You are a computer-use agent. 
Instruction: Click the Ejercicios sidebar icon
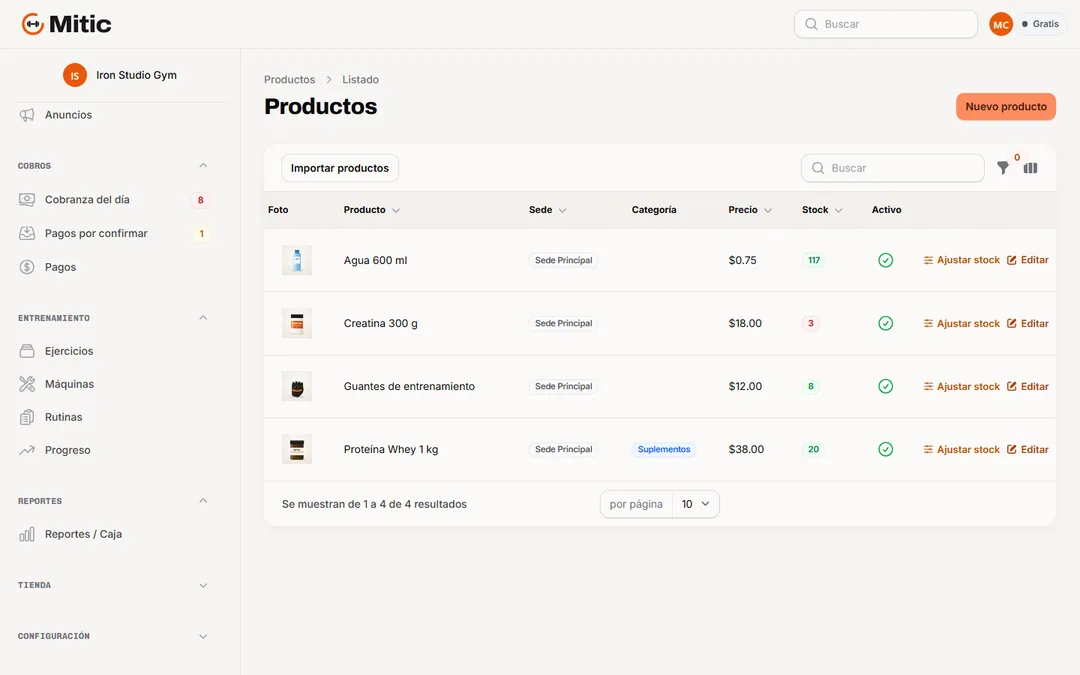(x=27, y=351)
